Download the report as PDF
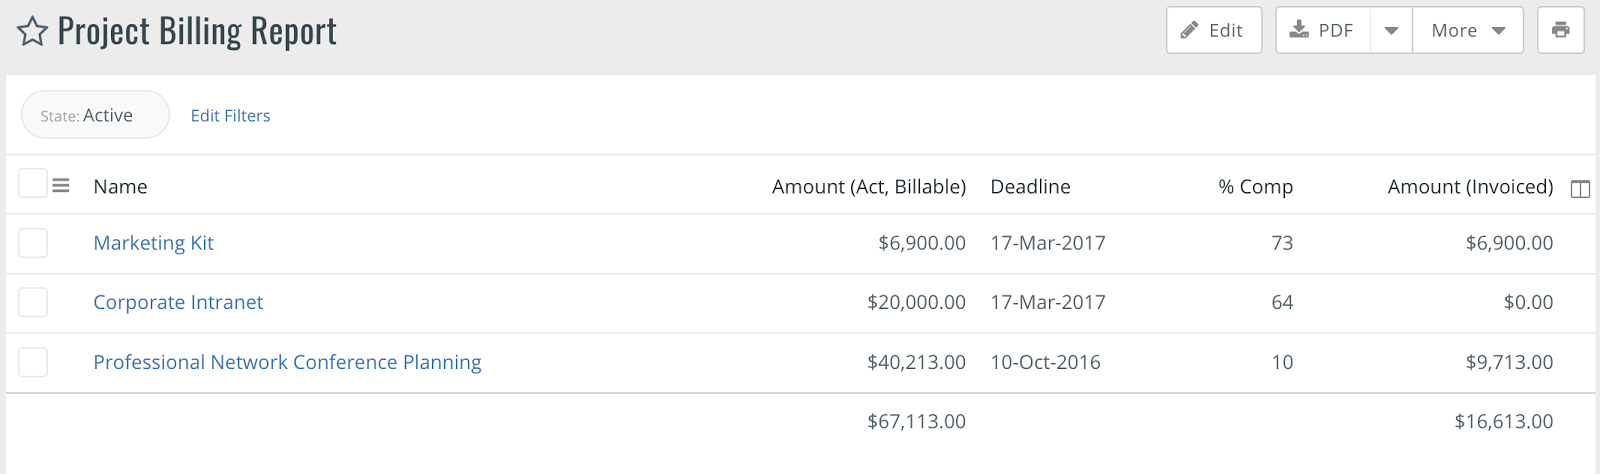 coord(1323,30)
